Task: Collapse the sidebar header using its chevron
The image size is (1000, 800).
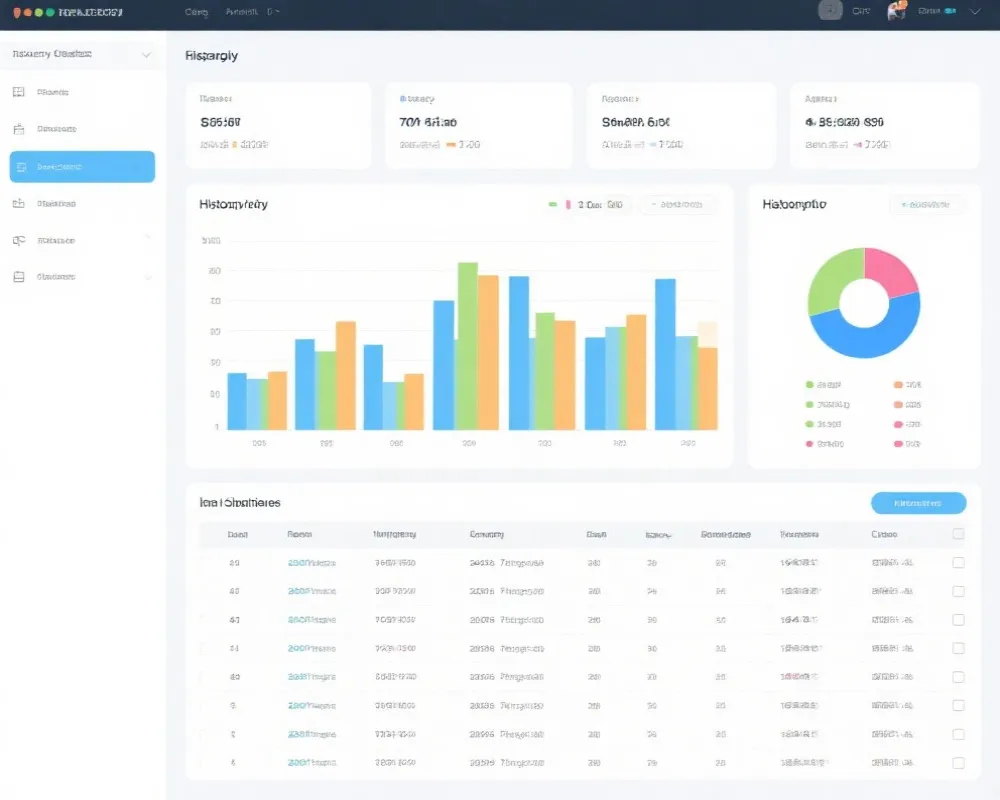Action: click(147, 55)
